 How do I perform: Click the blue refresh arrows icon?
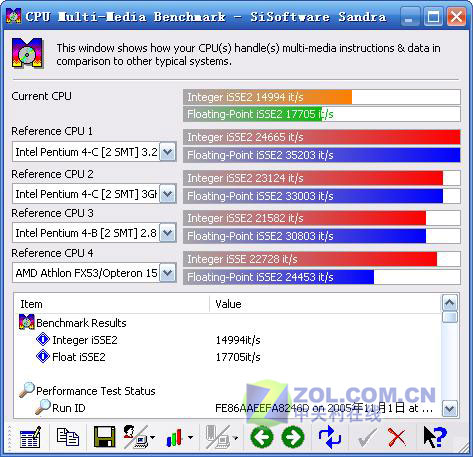click(x=329, y=437)
